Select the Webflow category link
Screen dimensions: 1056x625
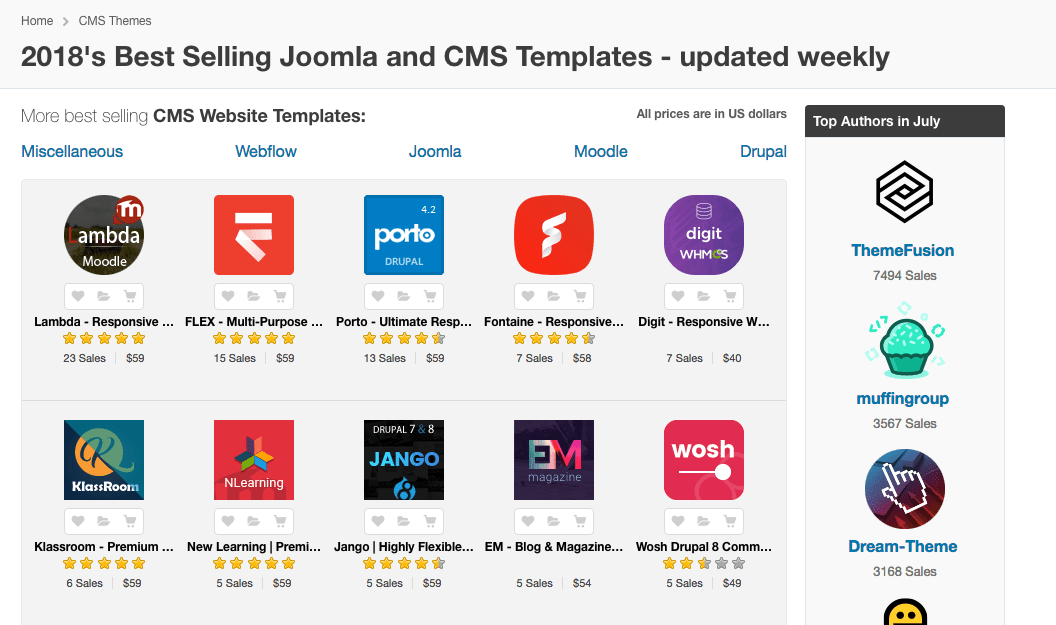click(x=266, y=152)
